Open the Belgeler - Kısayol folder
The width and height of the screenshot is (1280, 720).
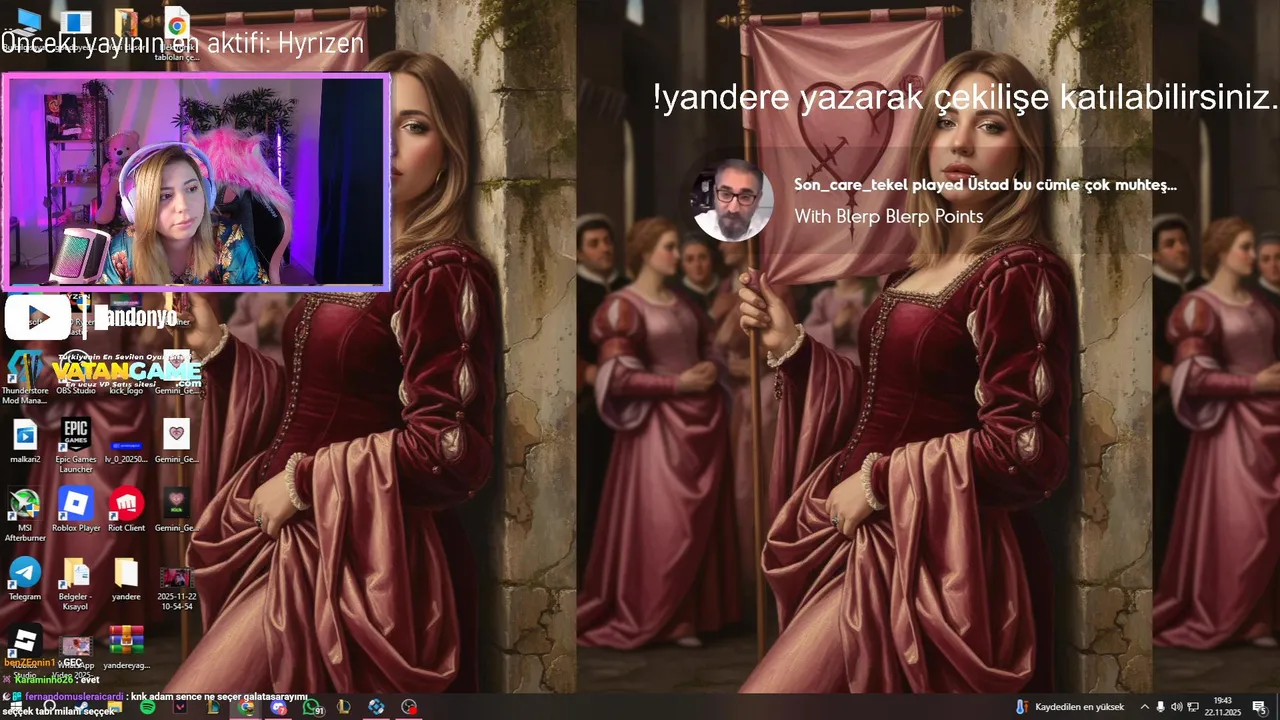point(76,583)
